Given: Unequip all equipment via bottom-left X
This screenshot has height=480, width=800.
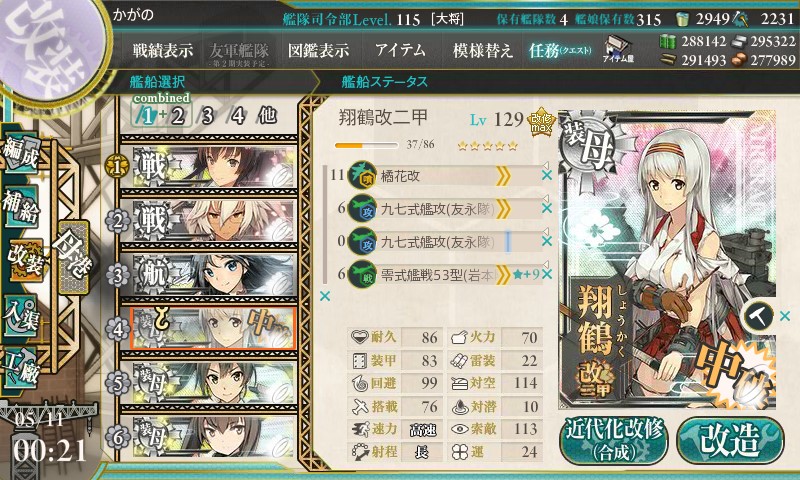Looking at the screenshot, I should (x=324, y=296).
